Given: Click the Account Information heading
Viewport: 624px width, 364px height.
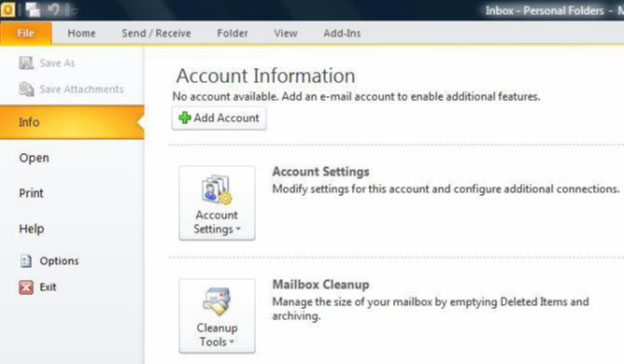Looking at the screenshot, I should 265,76.
